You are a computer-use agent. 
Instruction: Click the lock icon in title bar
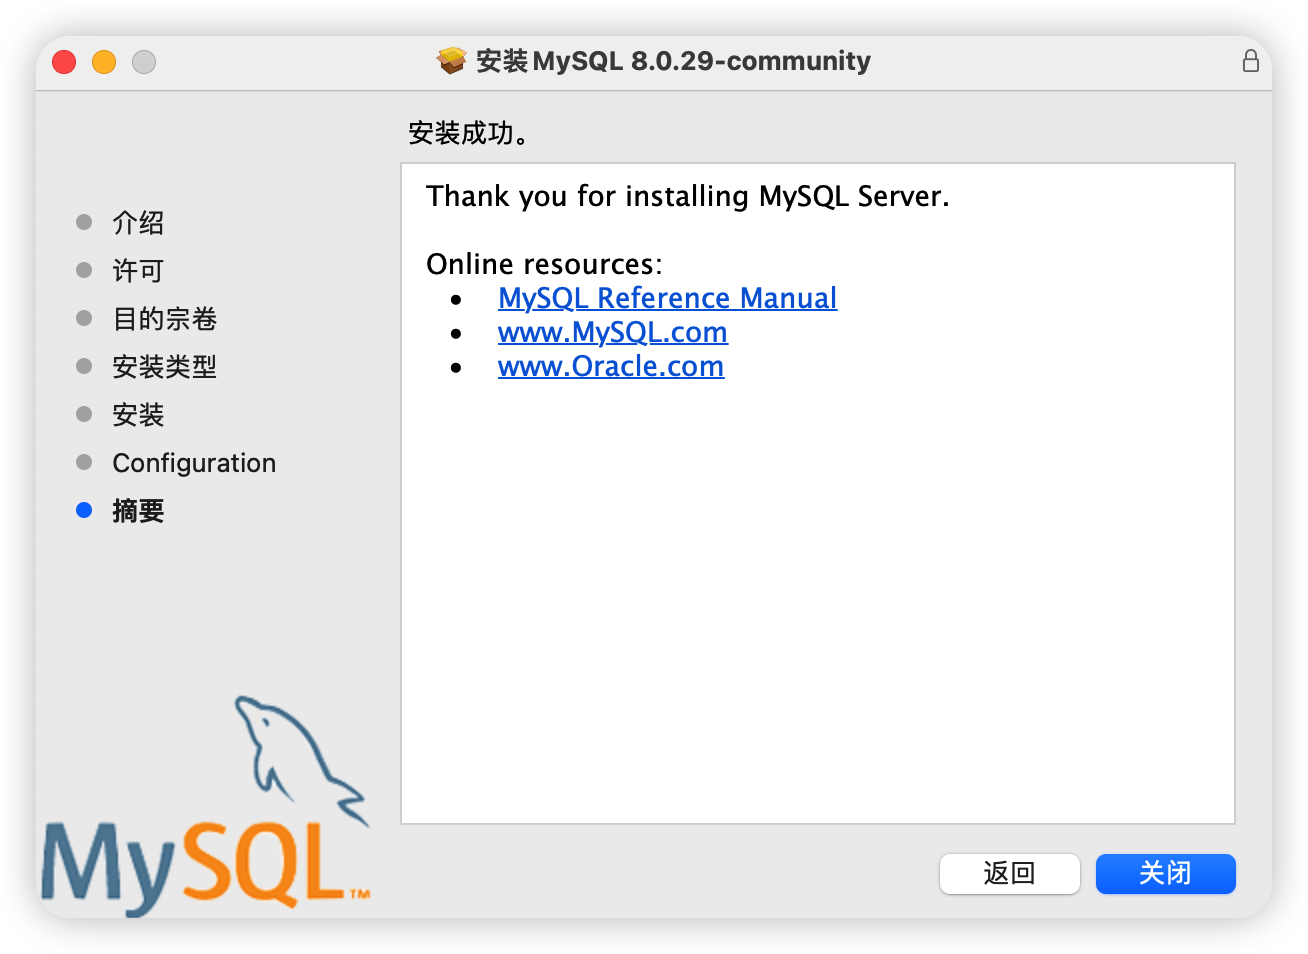pos(1250,61)
